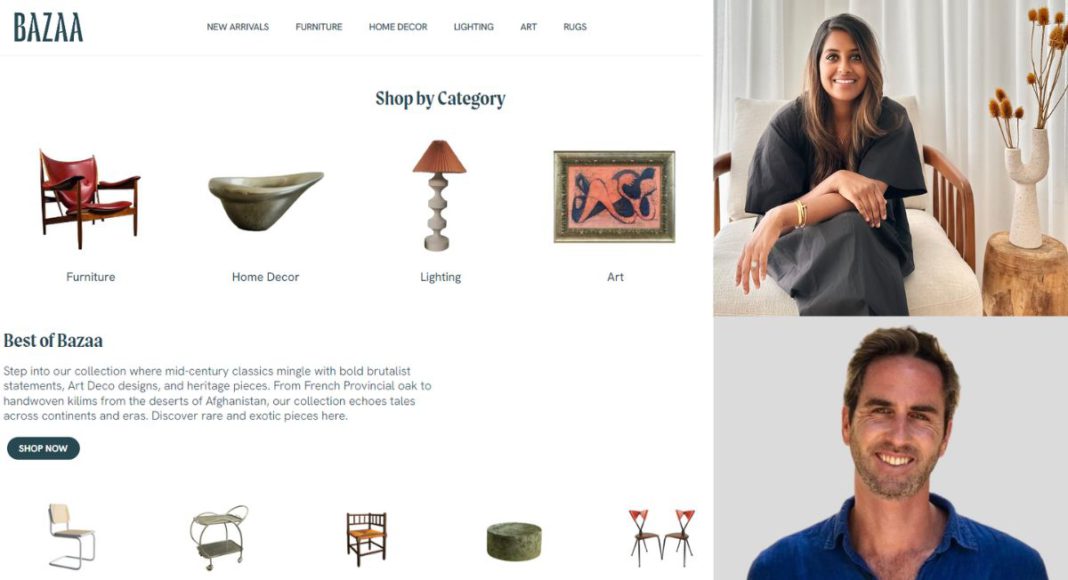Open the Furniture navigation link
The width and height of the screenshot is (1068, 580).
pyautogui.click(x=319, y=27)
